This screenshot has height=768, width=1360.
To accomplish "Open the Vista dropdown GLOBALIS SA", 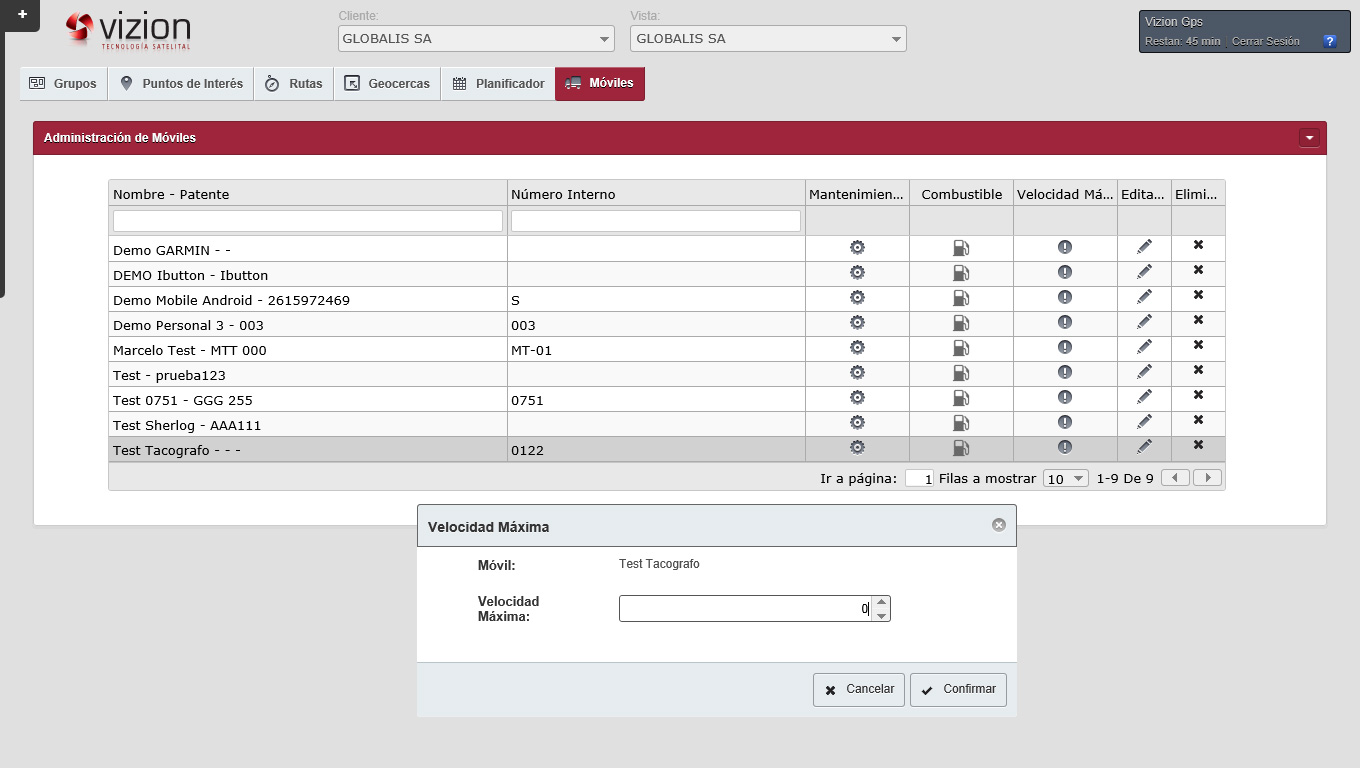I will (x=768, y=39).
